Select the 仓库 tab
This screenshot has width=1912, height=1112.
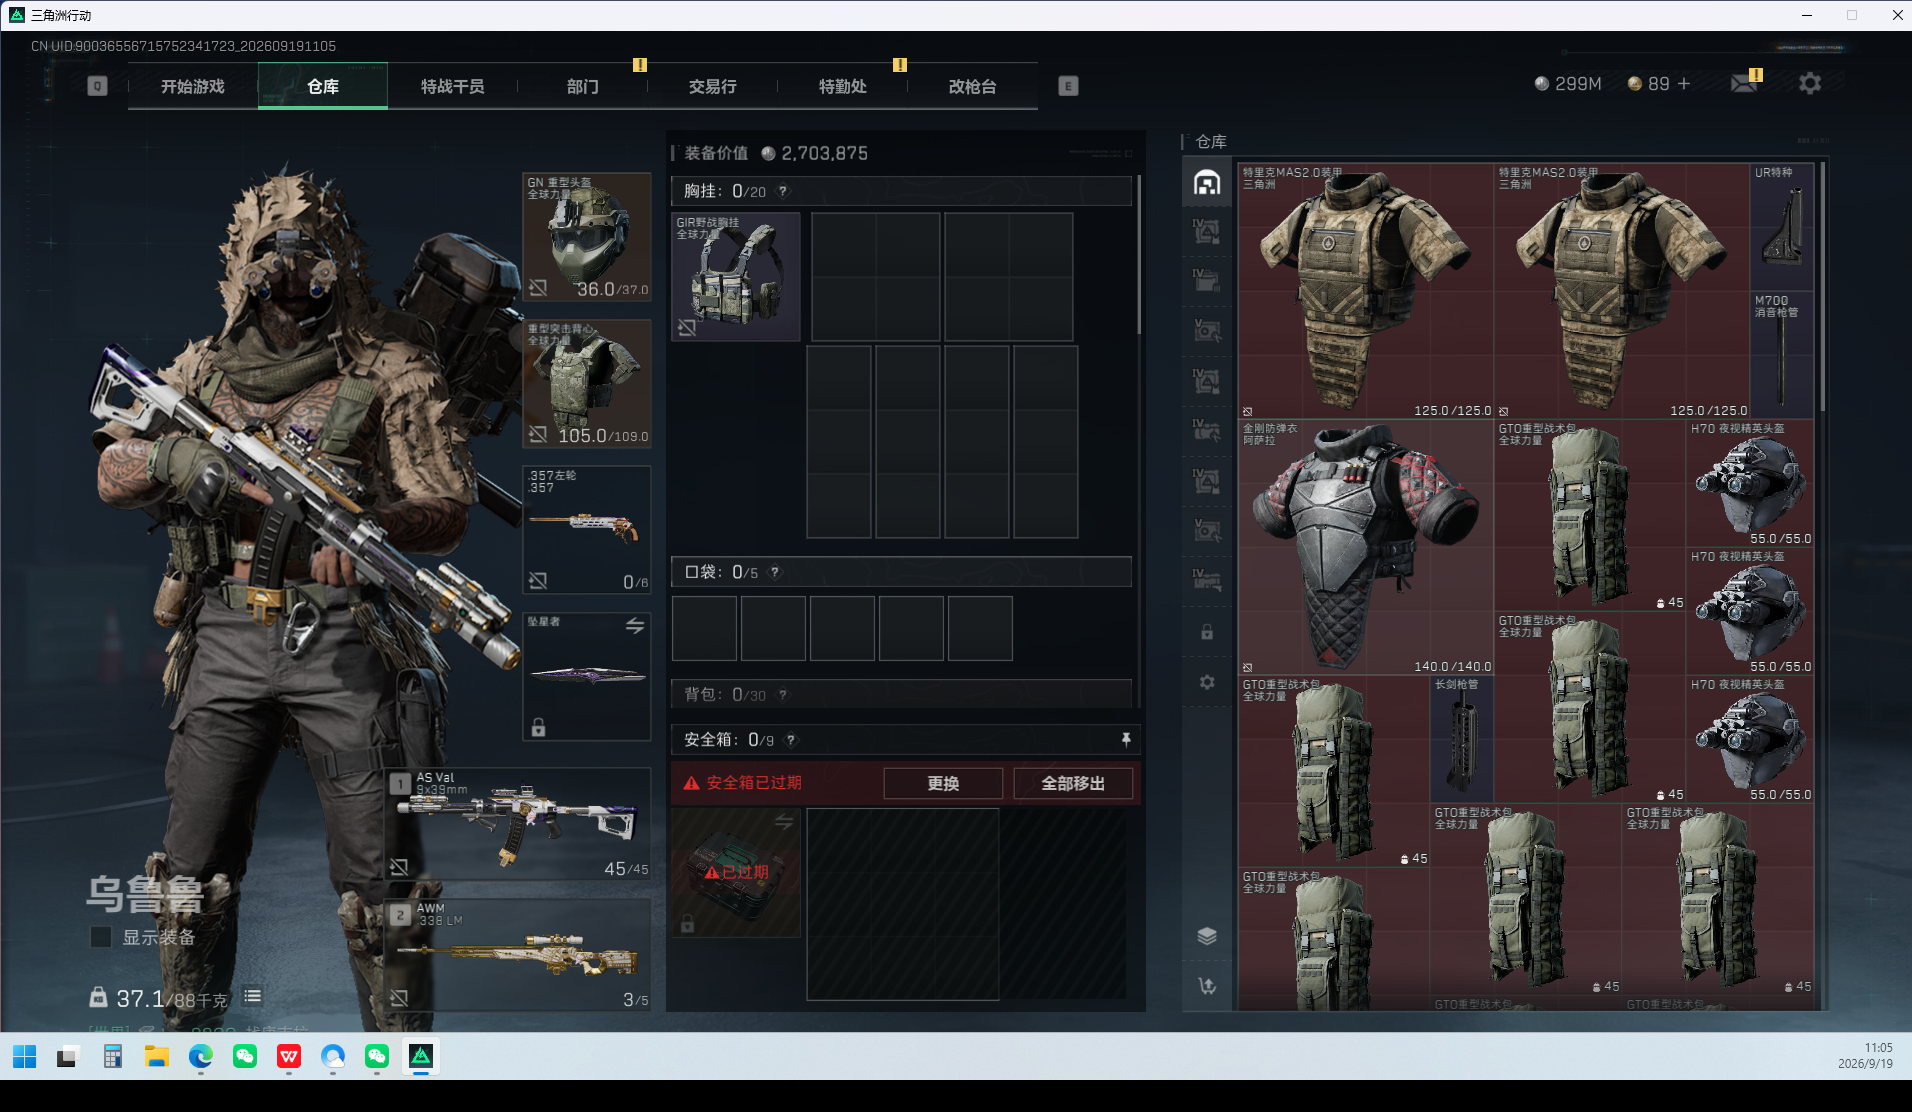(x=323, y=87)
